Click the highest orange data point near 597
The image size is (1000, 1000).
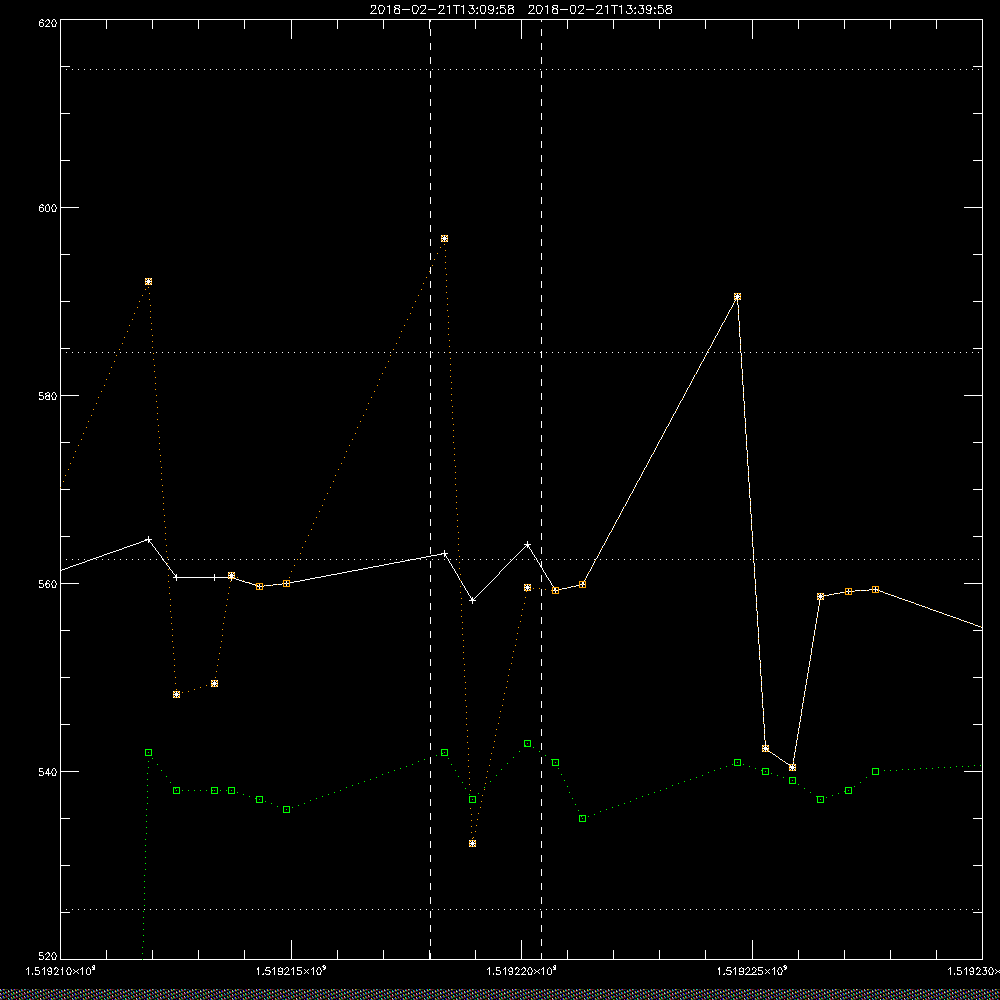(x=445, y=239)
